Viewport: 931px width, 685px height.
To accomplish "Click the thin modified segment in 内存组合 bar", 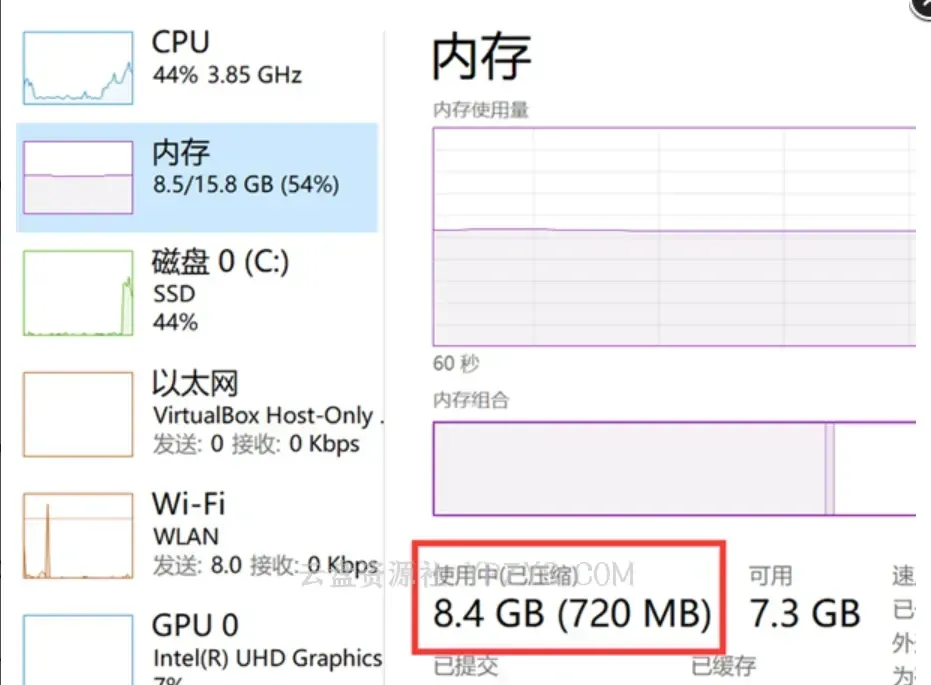I will (830, 468).
